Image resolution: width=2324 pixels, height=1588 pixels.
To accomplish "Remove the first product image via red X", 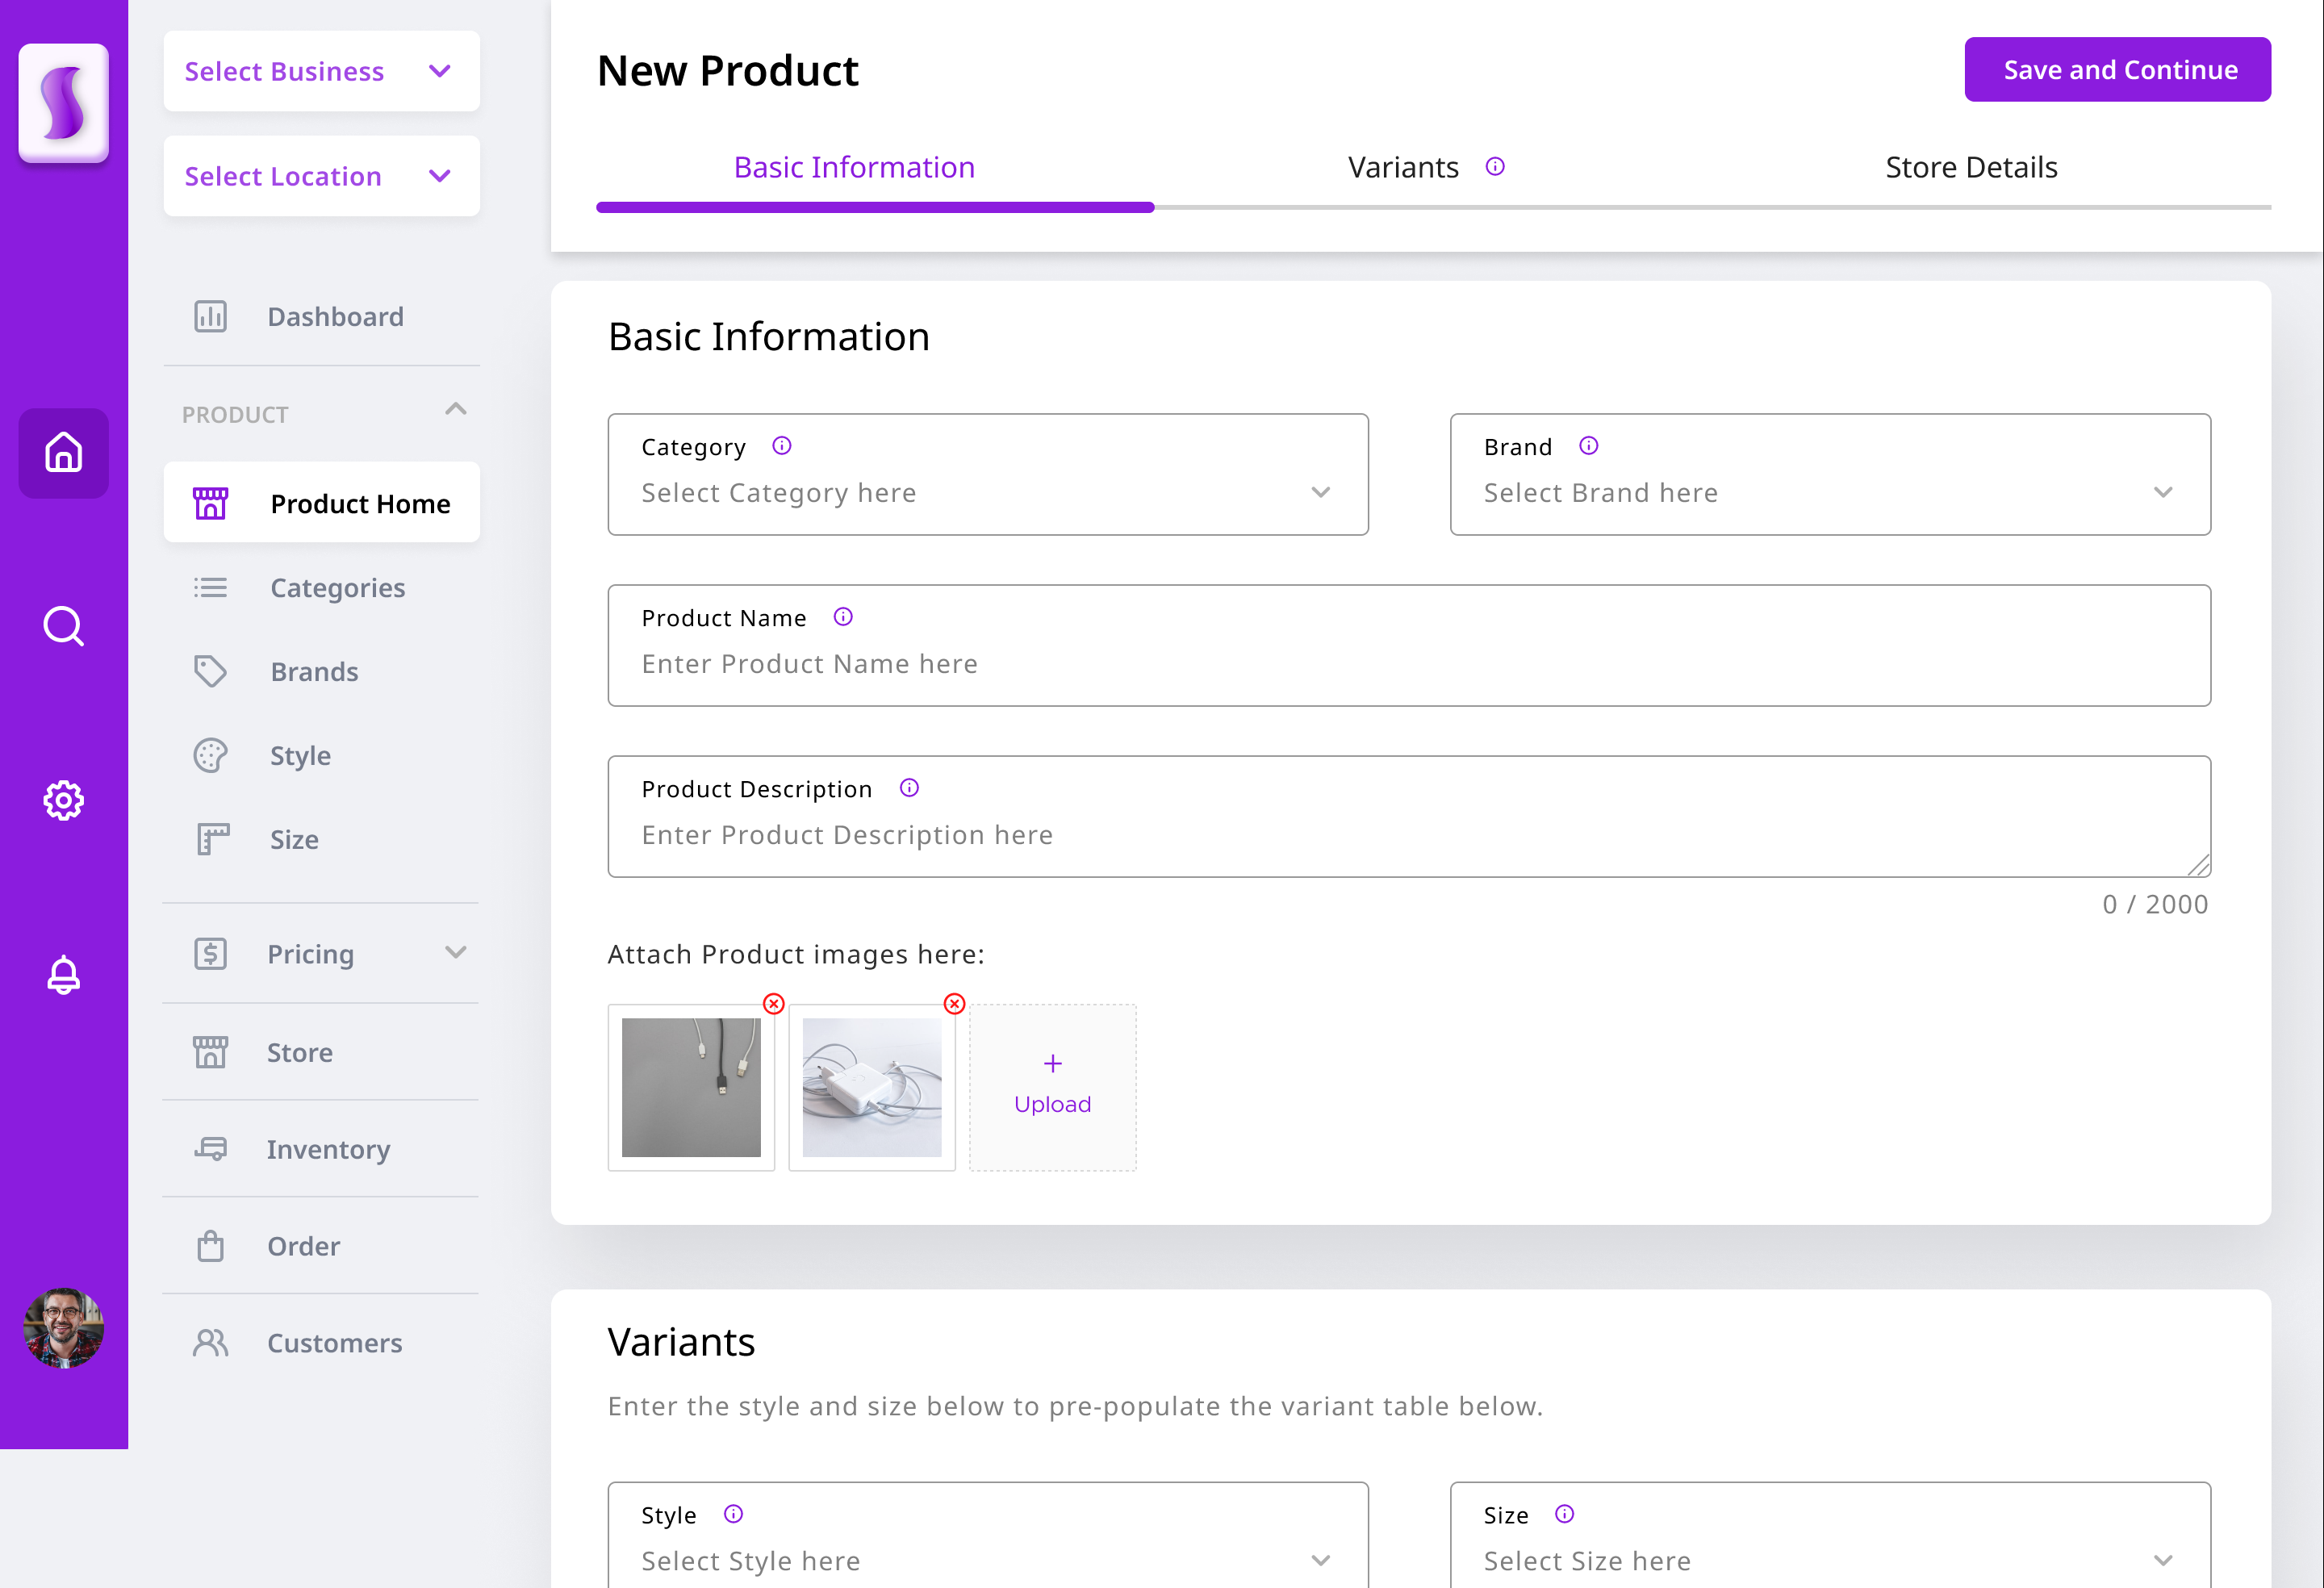I will (x=773, y=1004).
